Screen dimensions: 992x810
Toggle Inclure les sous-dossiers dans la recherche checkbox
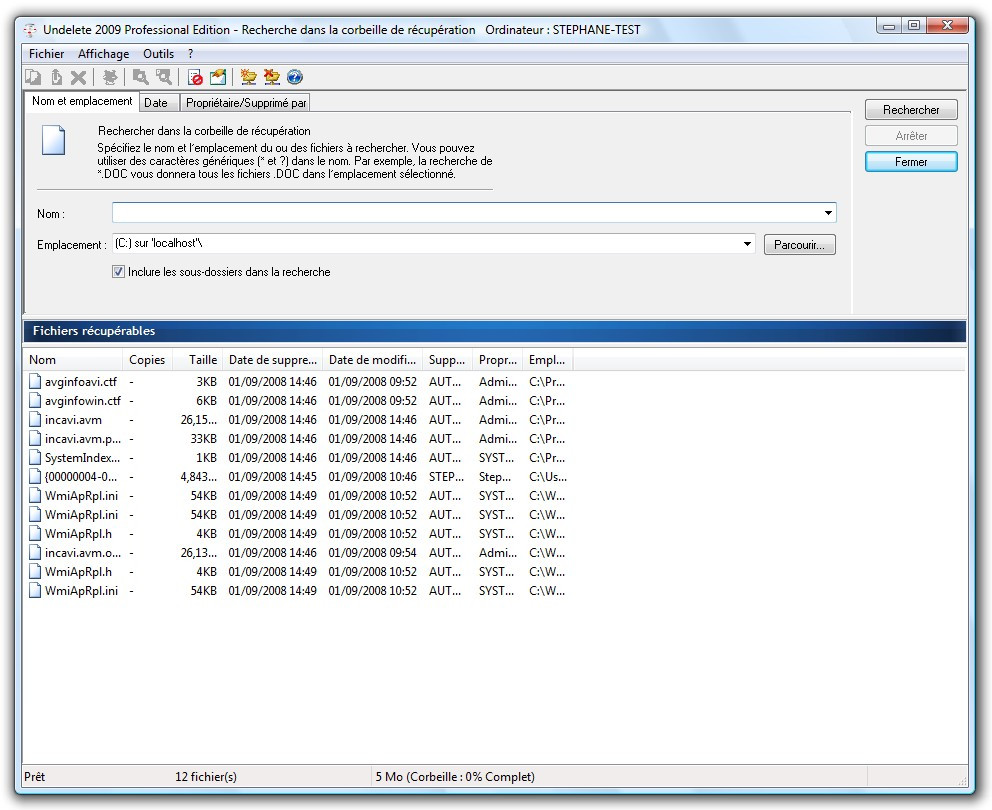tap(119, 272)
